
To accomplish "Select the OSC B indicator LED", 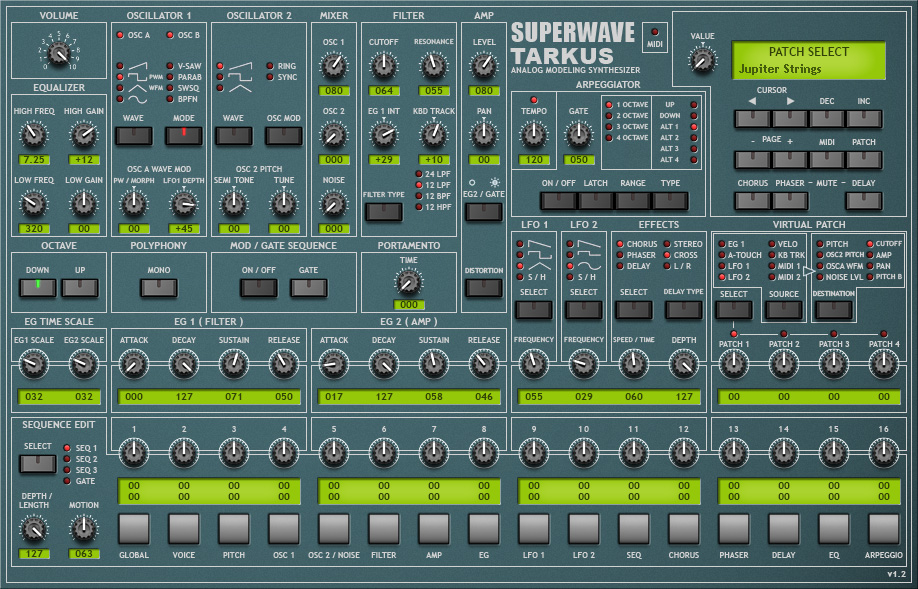I will [x=170, y=35].
